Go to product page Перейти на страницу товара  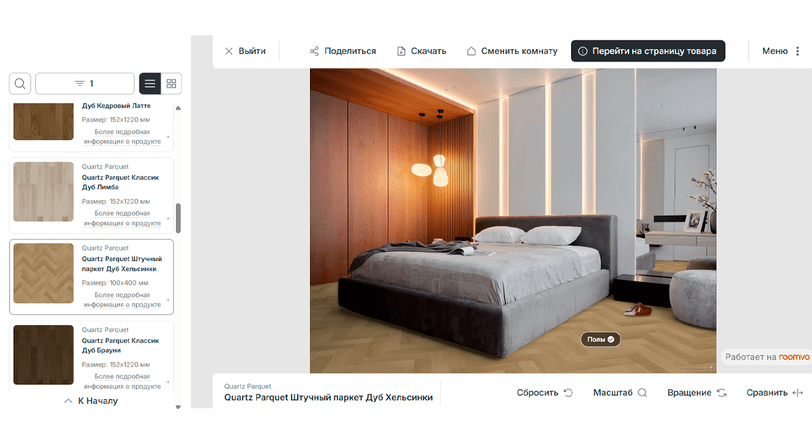click(x=646, y=51)
